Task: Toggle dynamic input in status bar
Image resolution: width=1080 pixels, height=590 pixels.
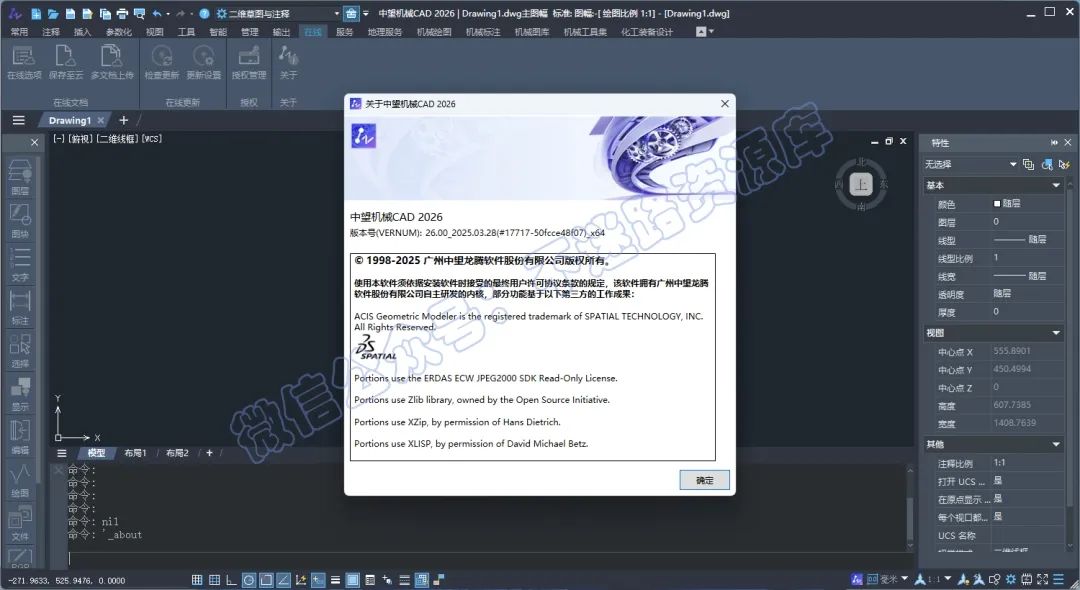Action: (318, 580)
